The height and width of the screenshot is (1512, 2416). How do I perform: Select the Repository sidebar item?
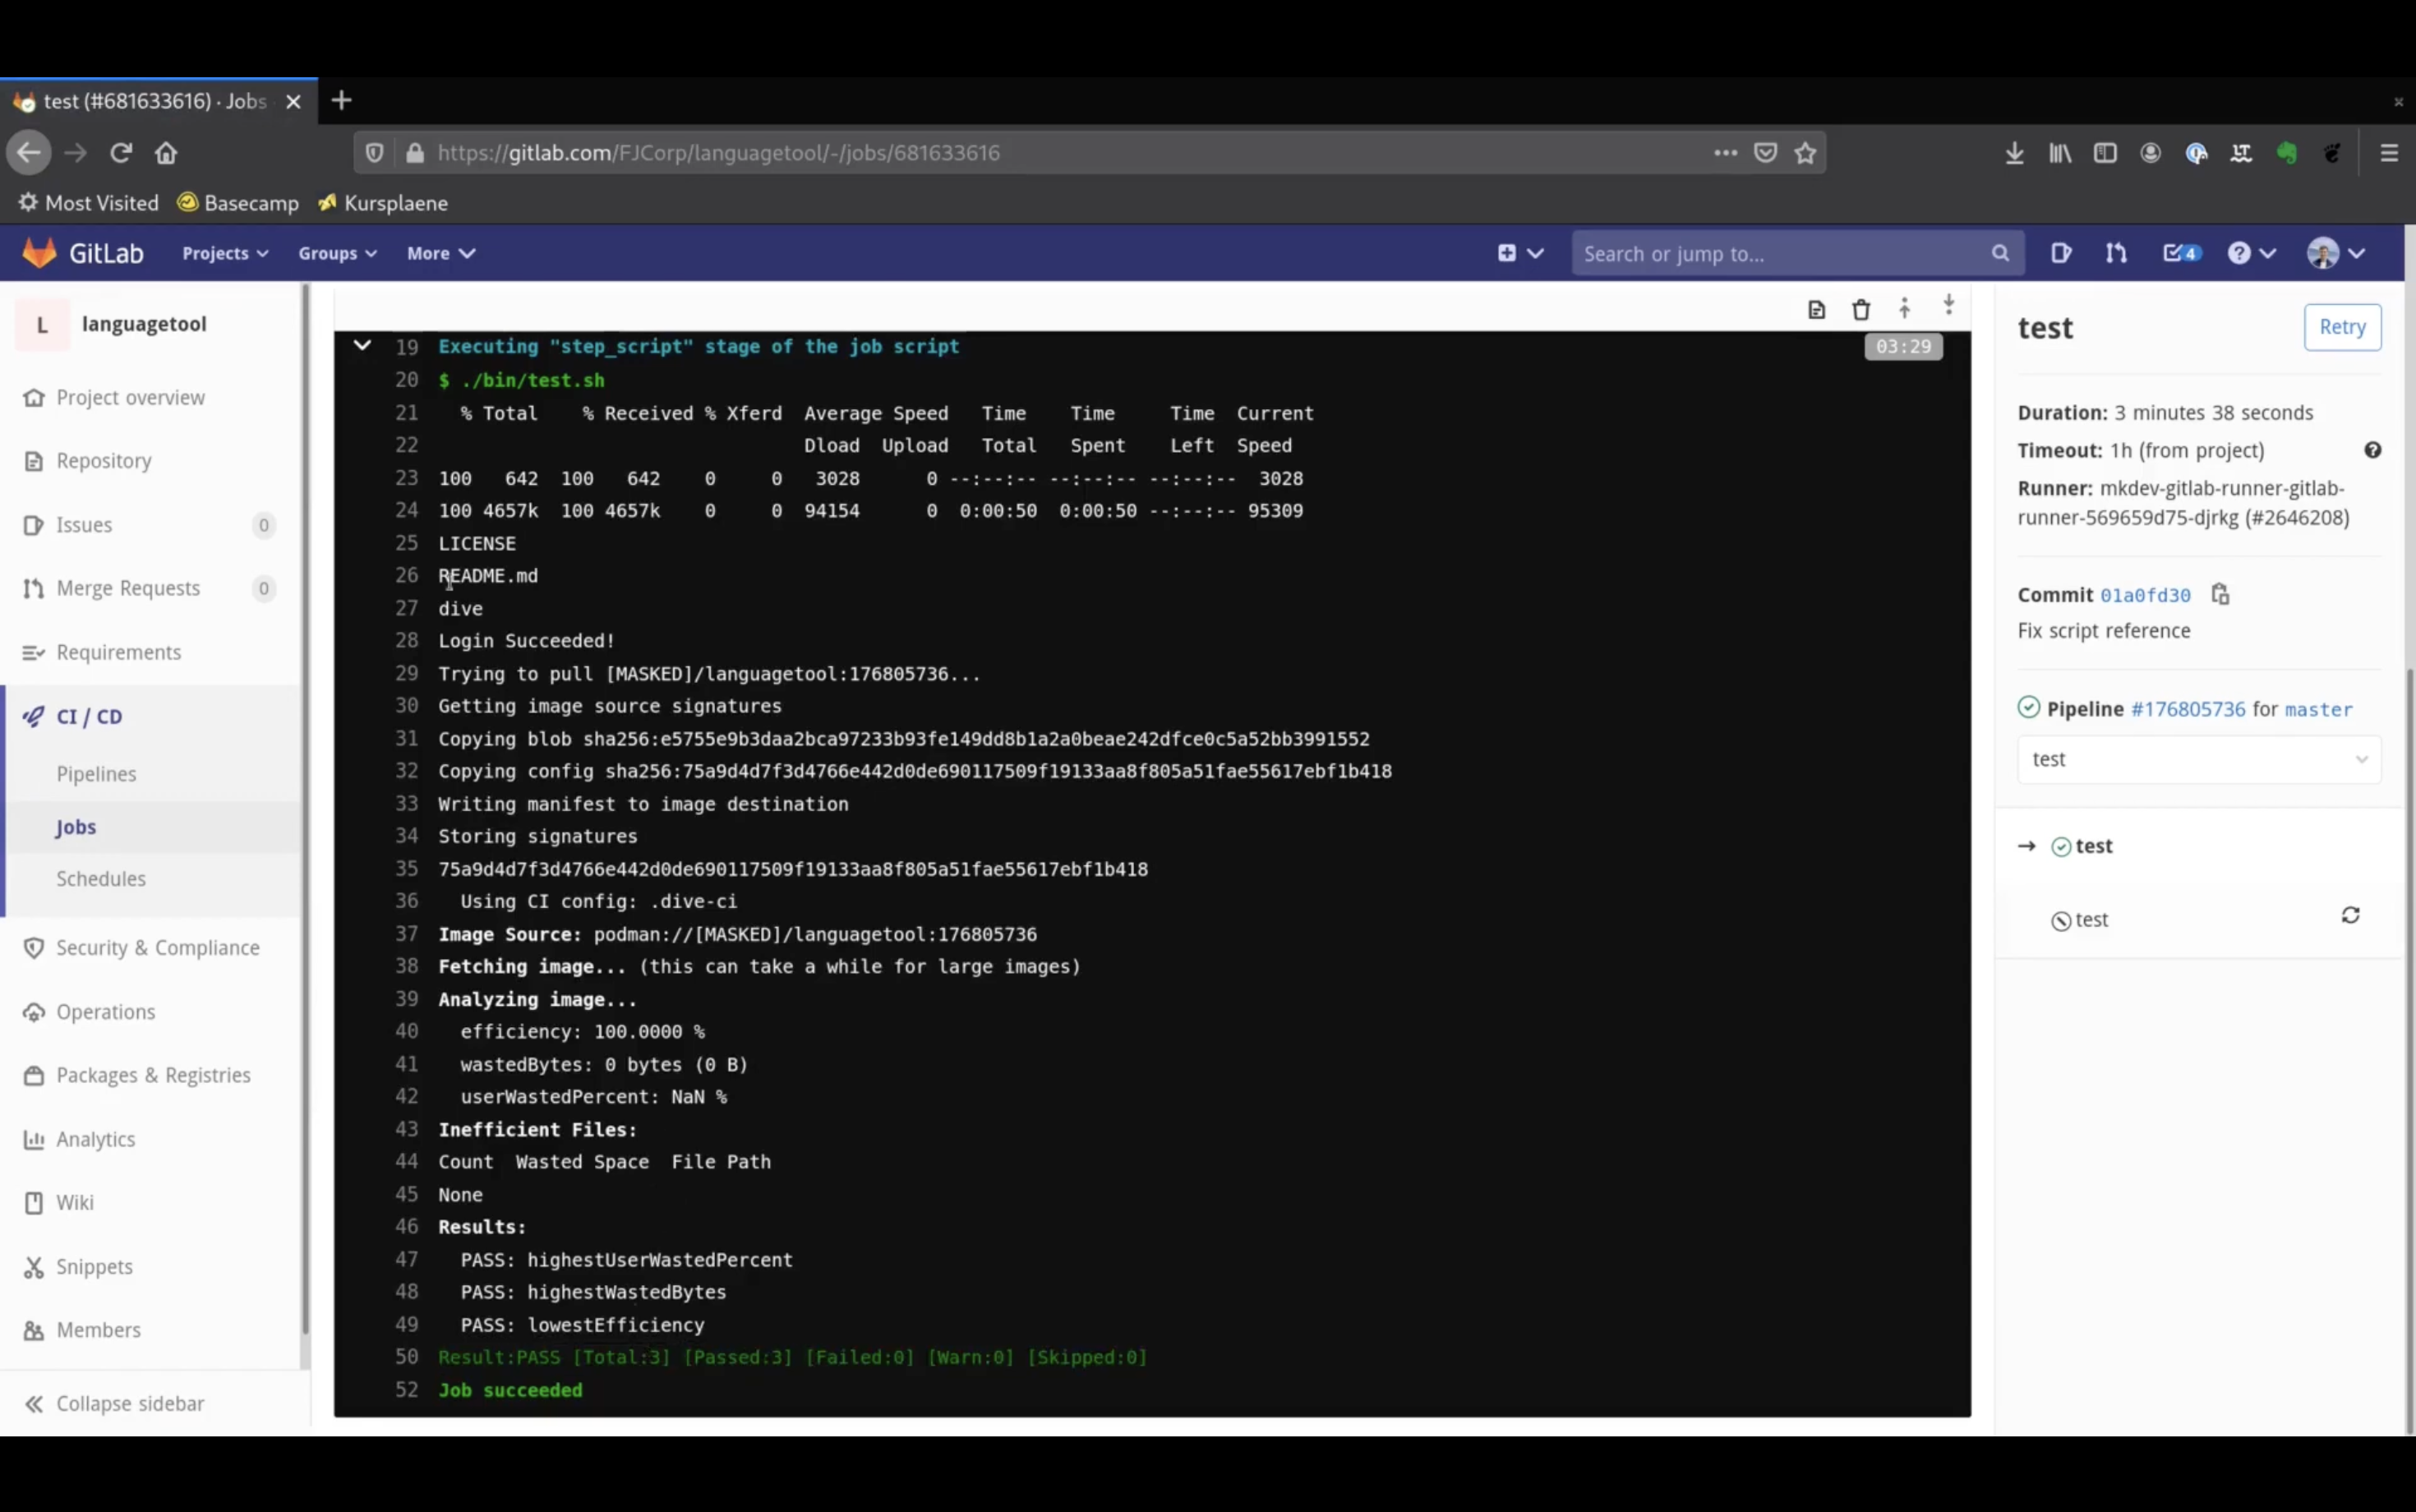tap(104, 460)
